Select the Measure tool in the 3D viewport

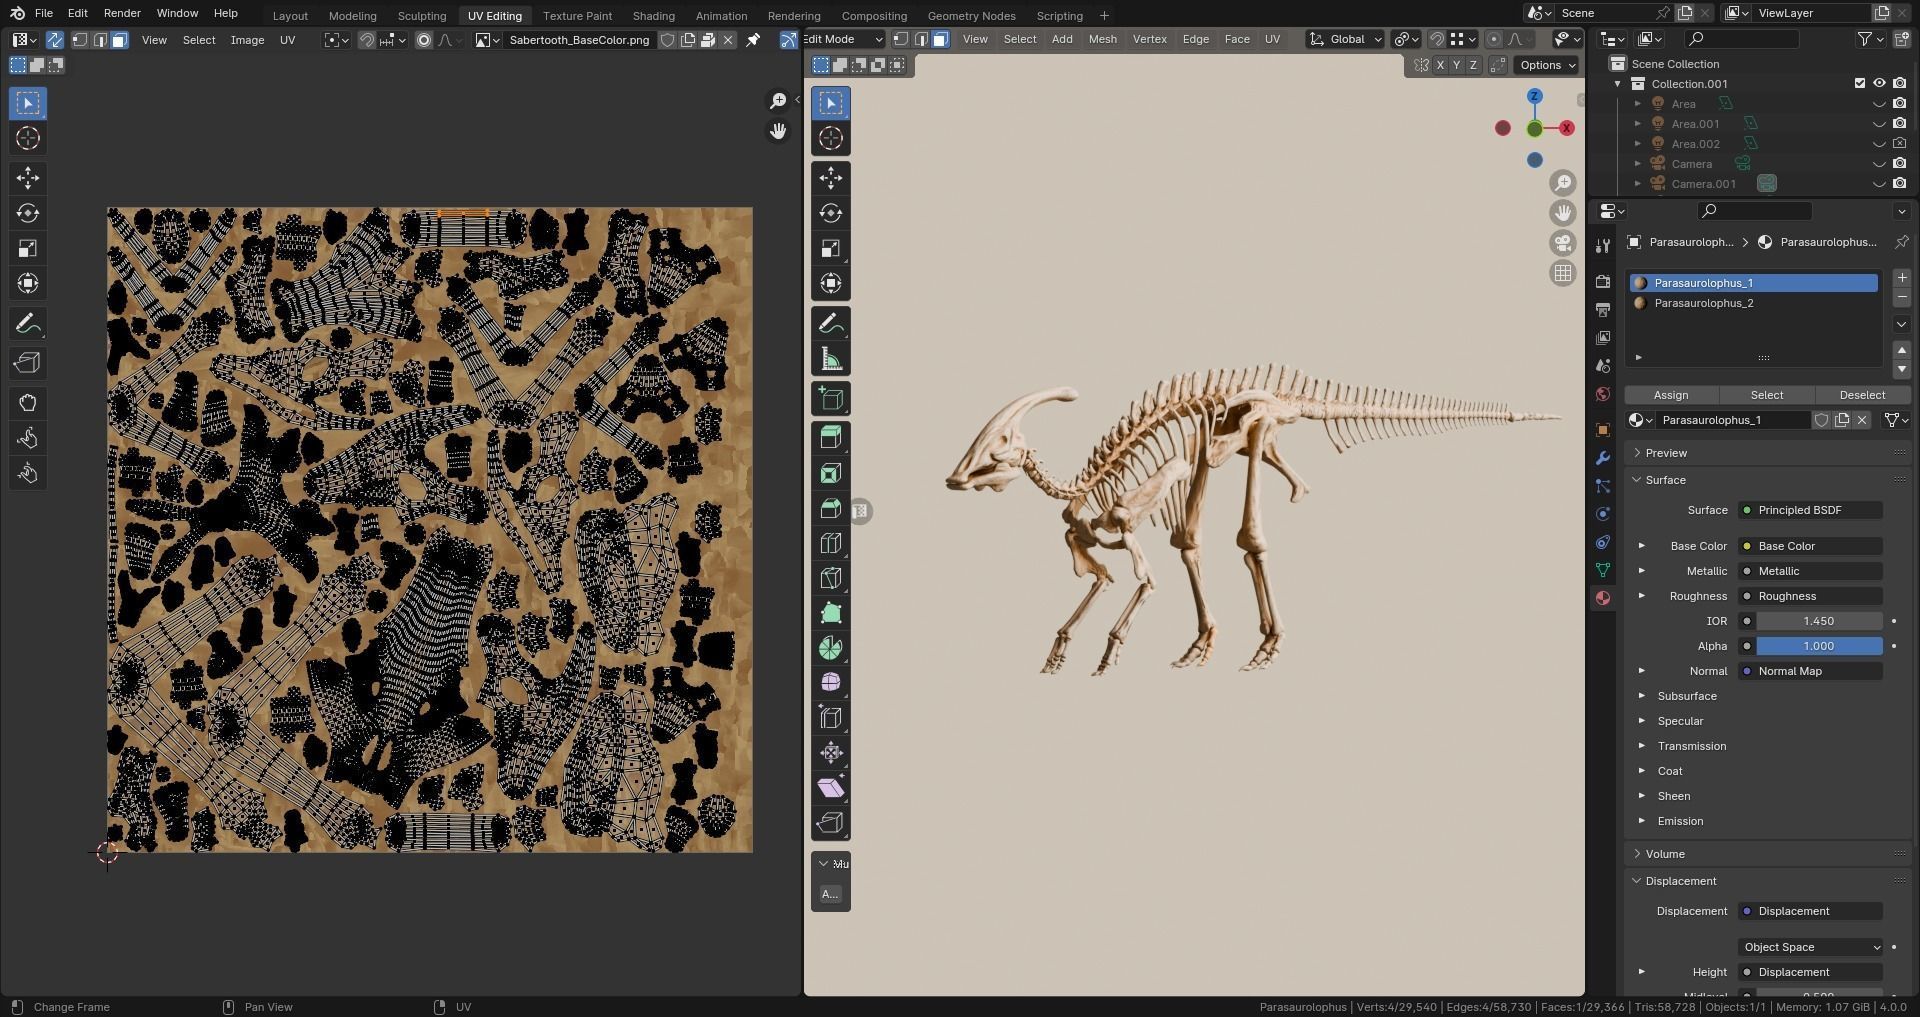coord(831,359)
